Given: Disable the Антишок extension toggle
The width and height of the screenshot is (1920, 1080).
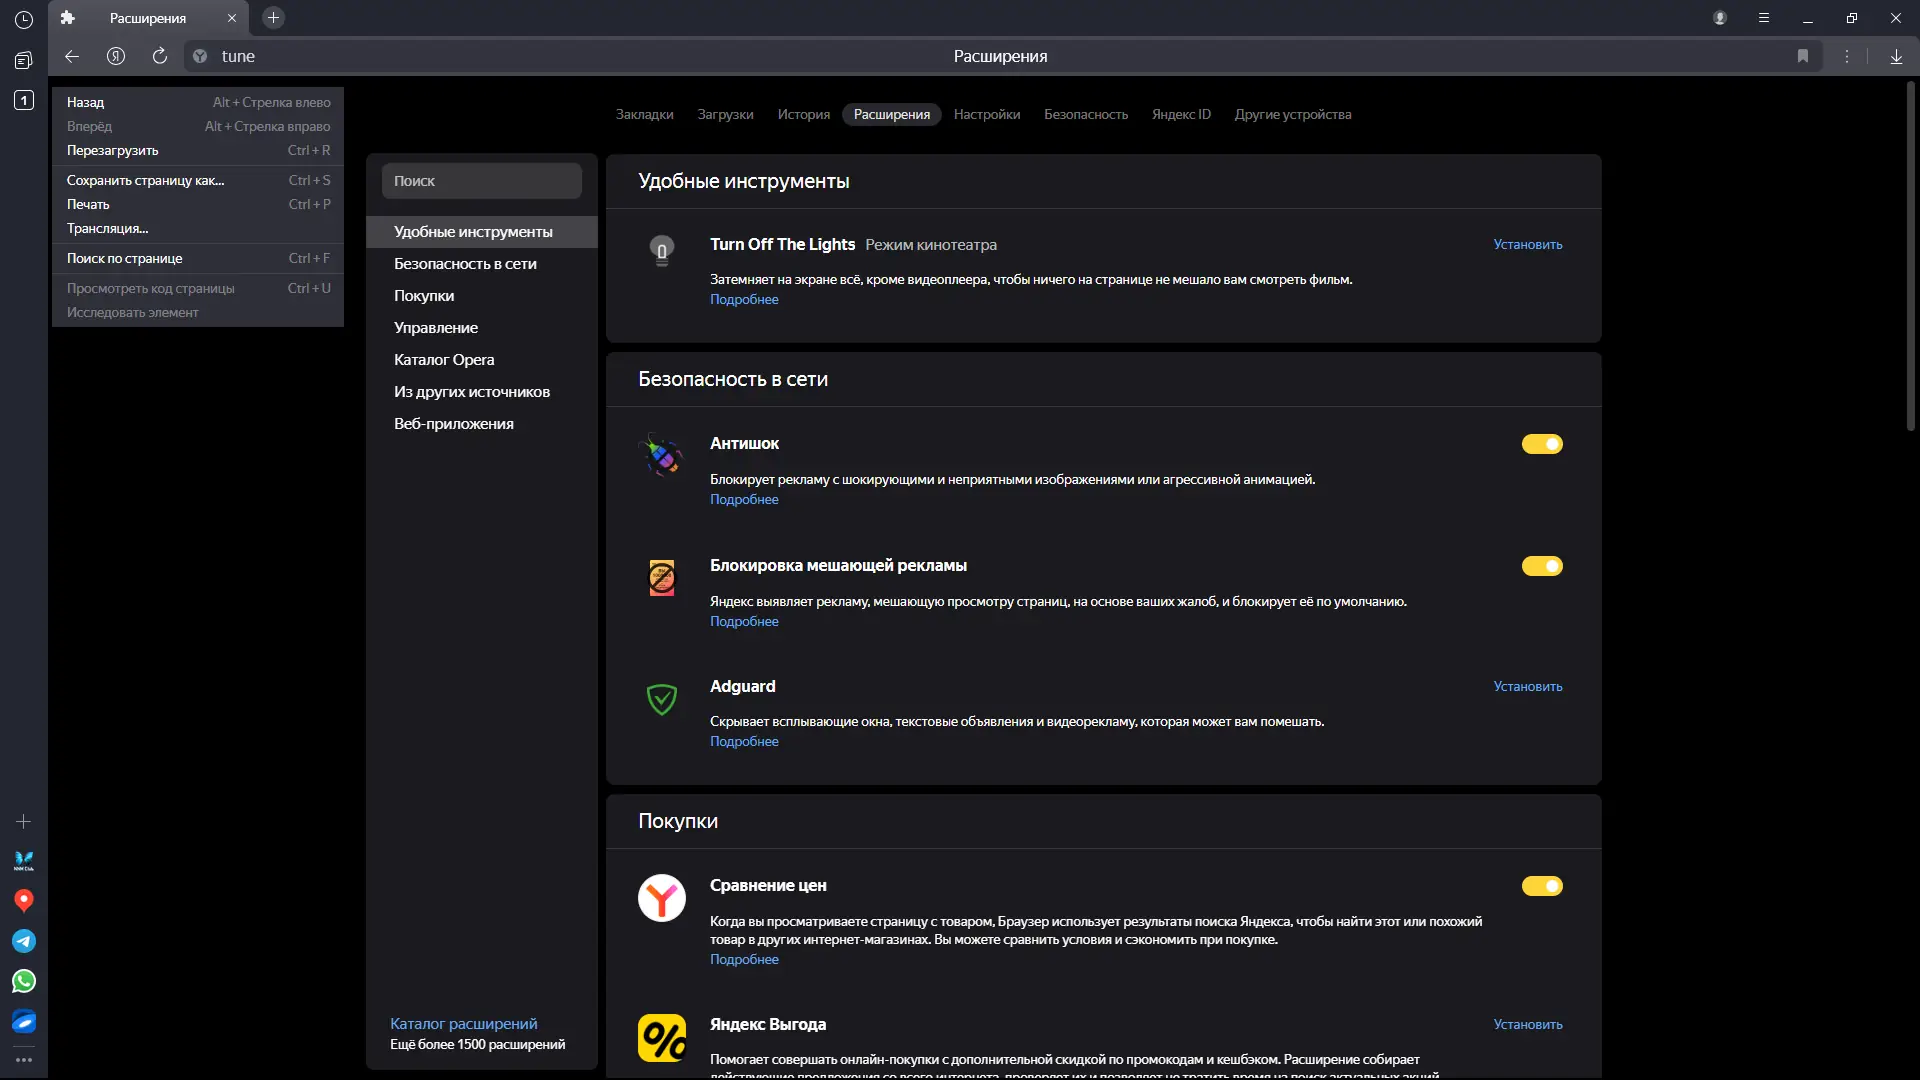Looking at the screenshot, I should (x=1542, y=444).
